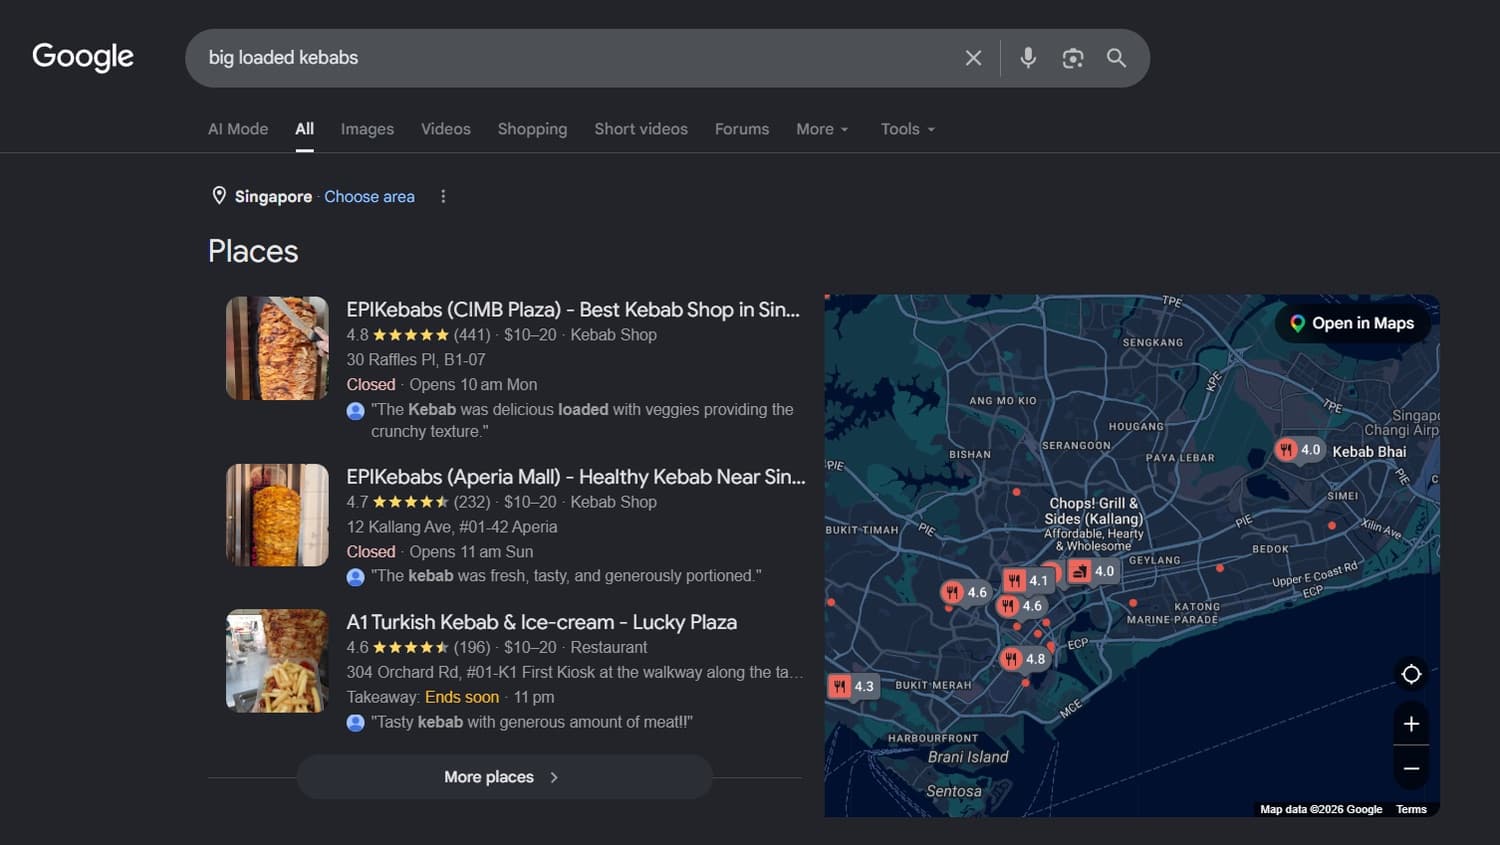Image resolution: width=1500 pixels, height=845 pixels.
Task: Click the Places heading
Action: pyautogui.click(x=253, y=251)
